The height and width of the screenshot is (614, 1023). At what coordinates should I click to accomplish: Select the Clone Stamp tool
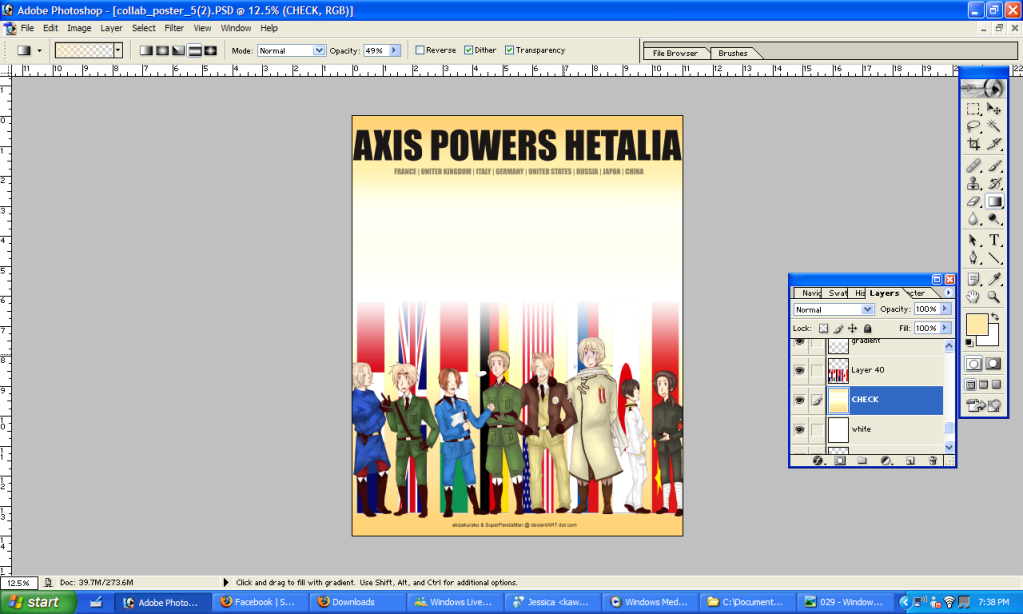point(973,184)
